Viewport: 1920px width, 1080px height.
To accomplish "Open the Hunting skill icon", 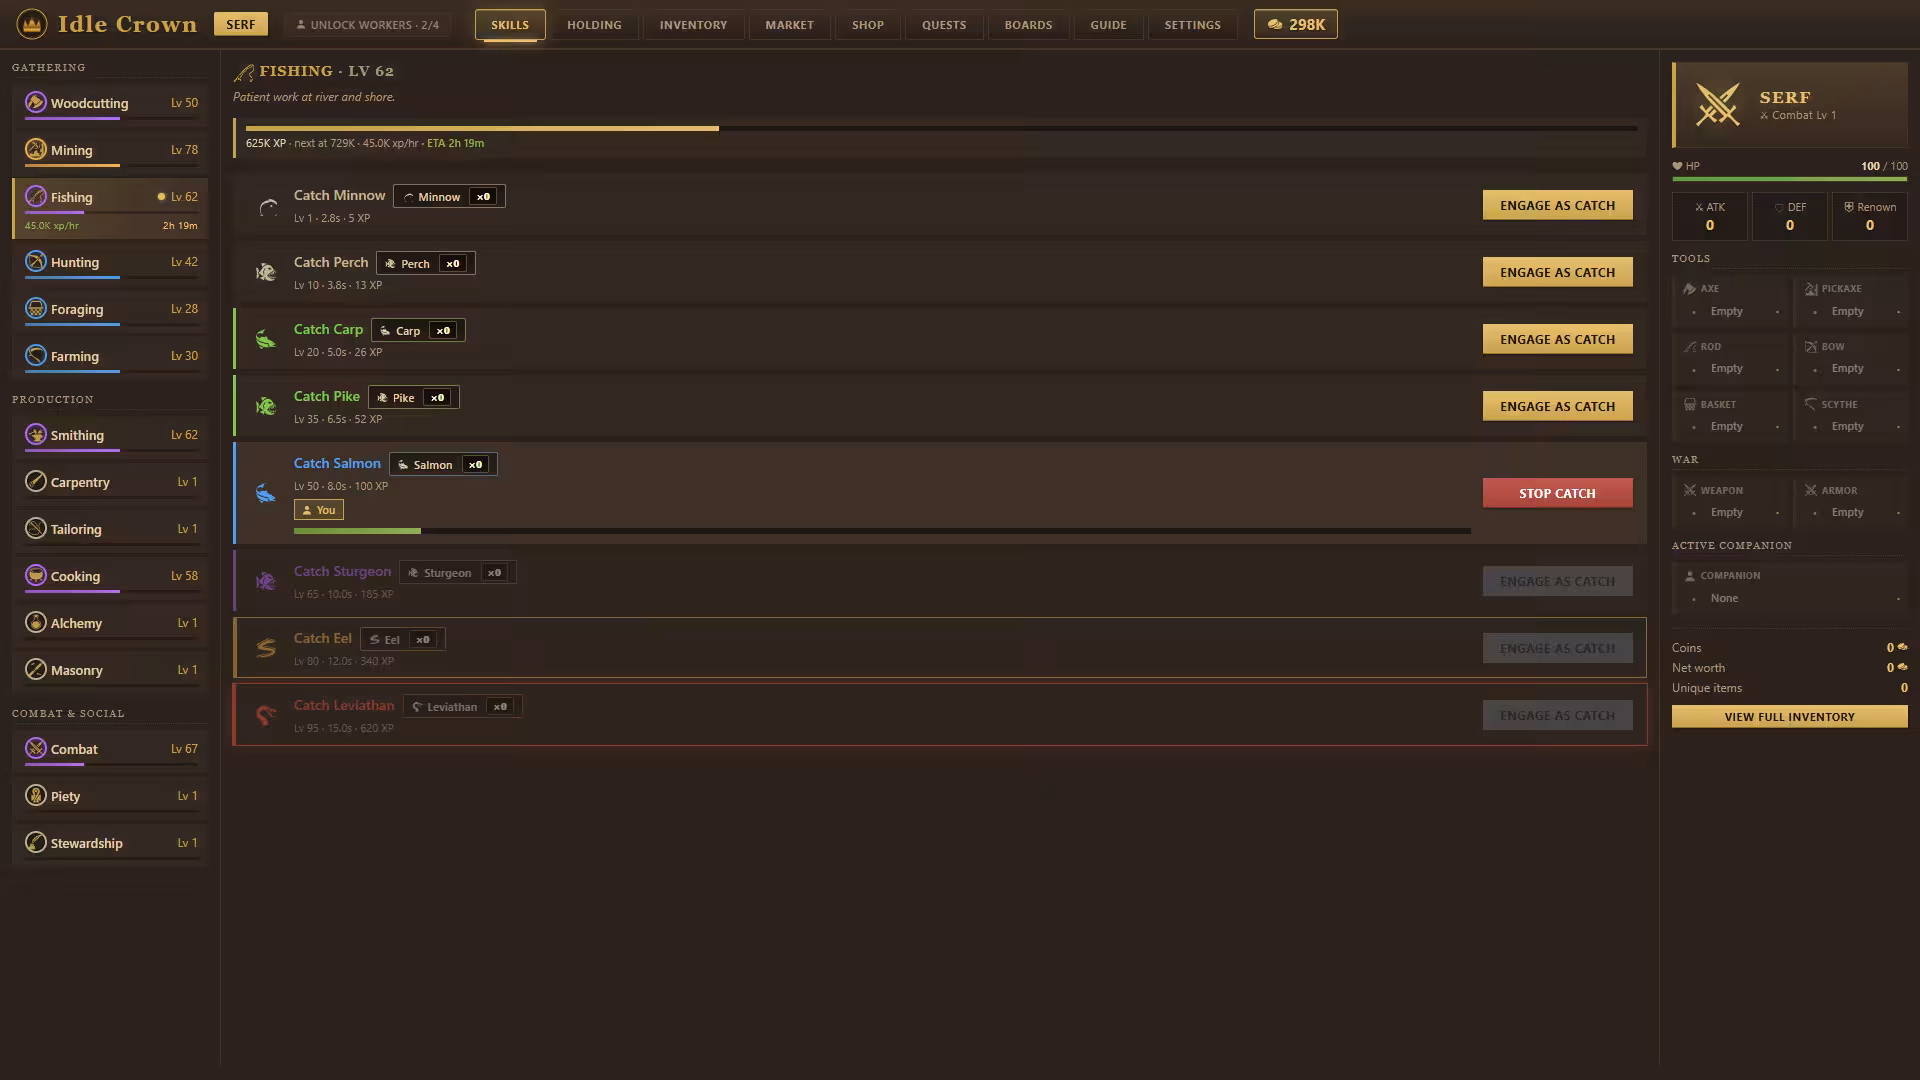I will [x=36, y=261].
